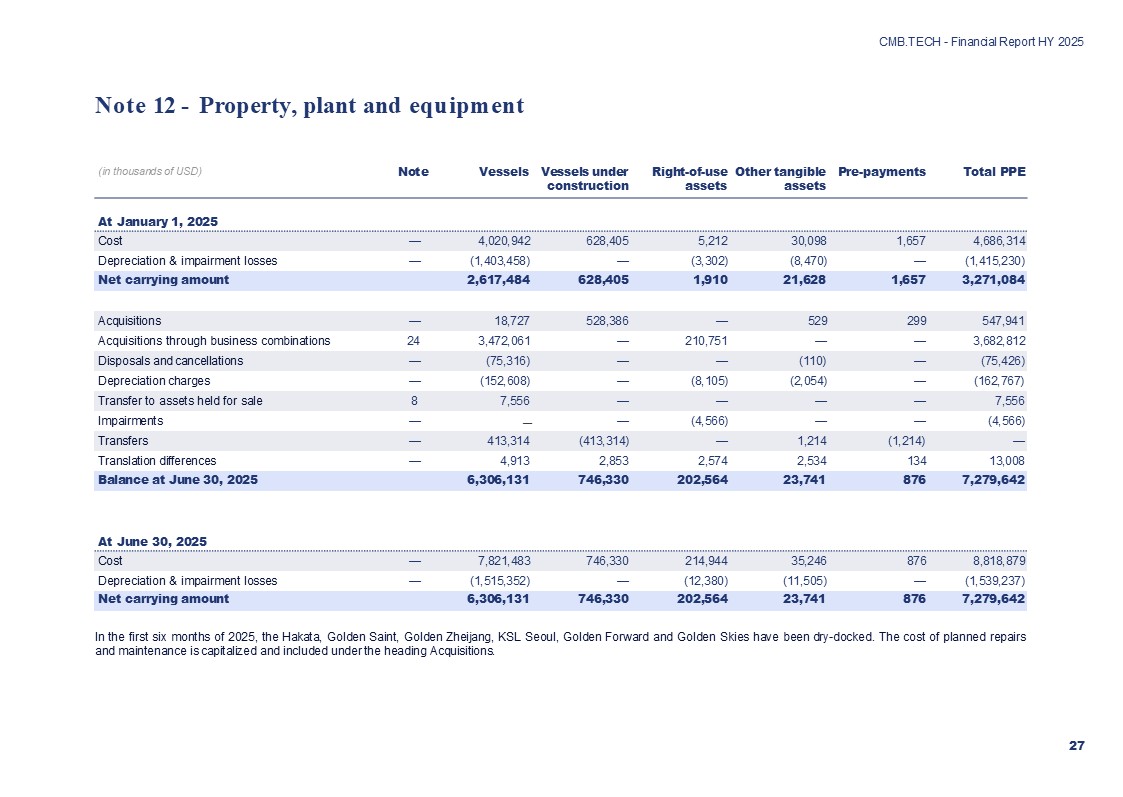Viewport: 1123px width, 797px height.
Task: Click the Note 12 Property, plant and equipment heading
Action: tap(309, 106)
